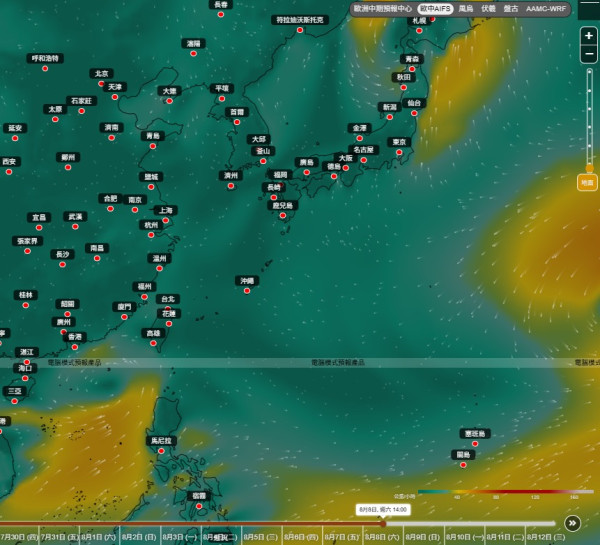This screenshot has width=600, height=545.
Task: Click the brown timeline slider handle
Action: point(383,524)
